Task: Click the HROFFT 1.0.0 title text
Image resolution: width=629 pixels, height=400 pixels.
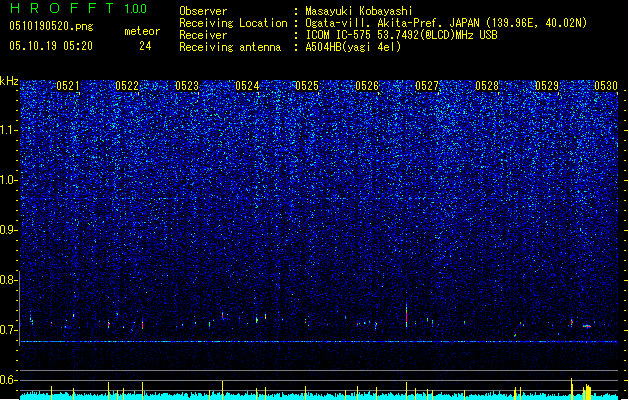Action: [79, 8]
